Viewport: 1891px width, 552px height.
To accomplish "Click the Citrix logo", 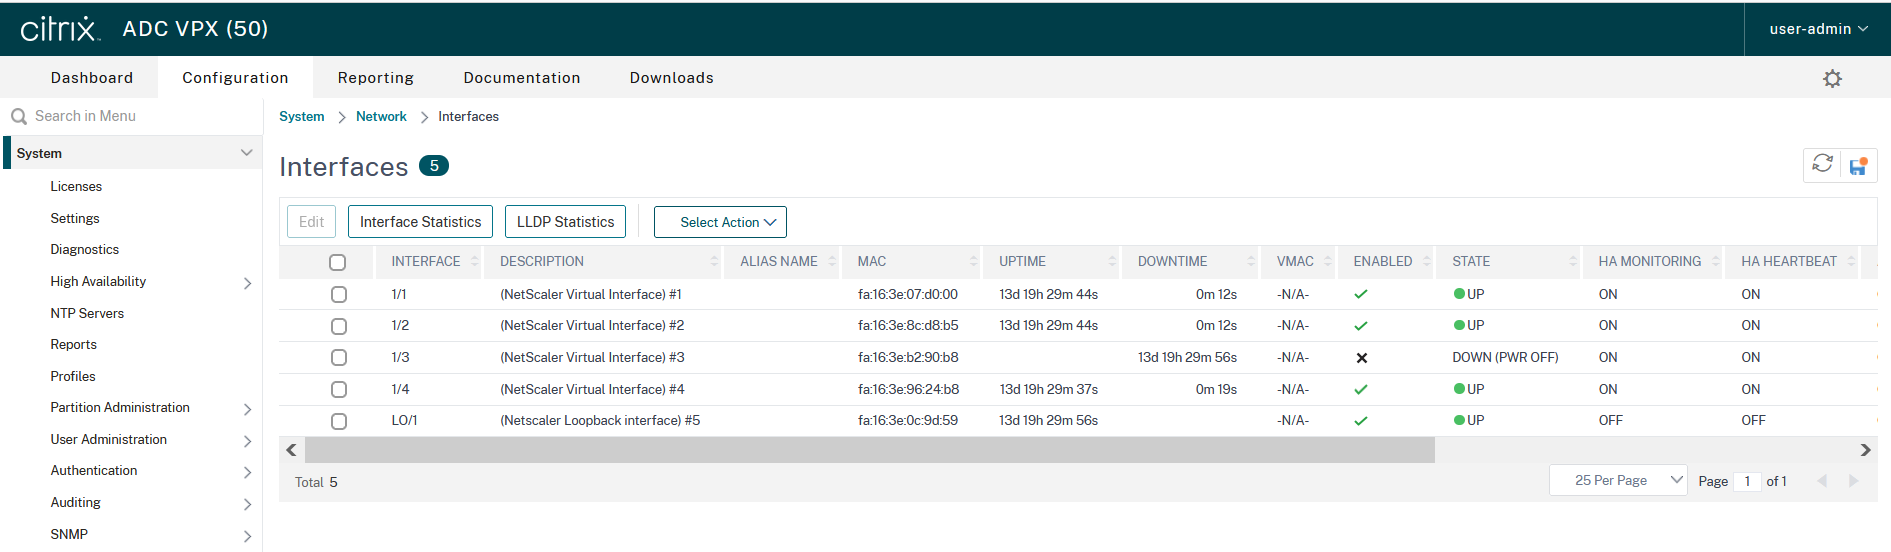I will [x=60, y=29].
